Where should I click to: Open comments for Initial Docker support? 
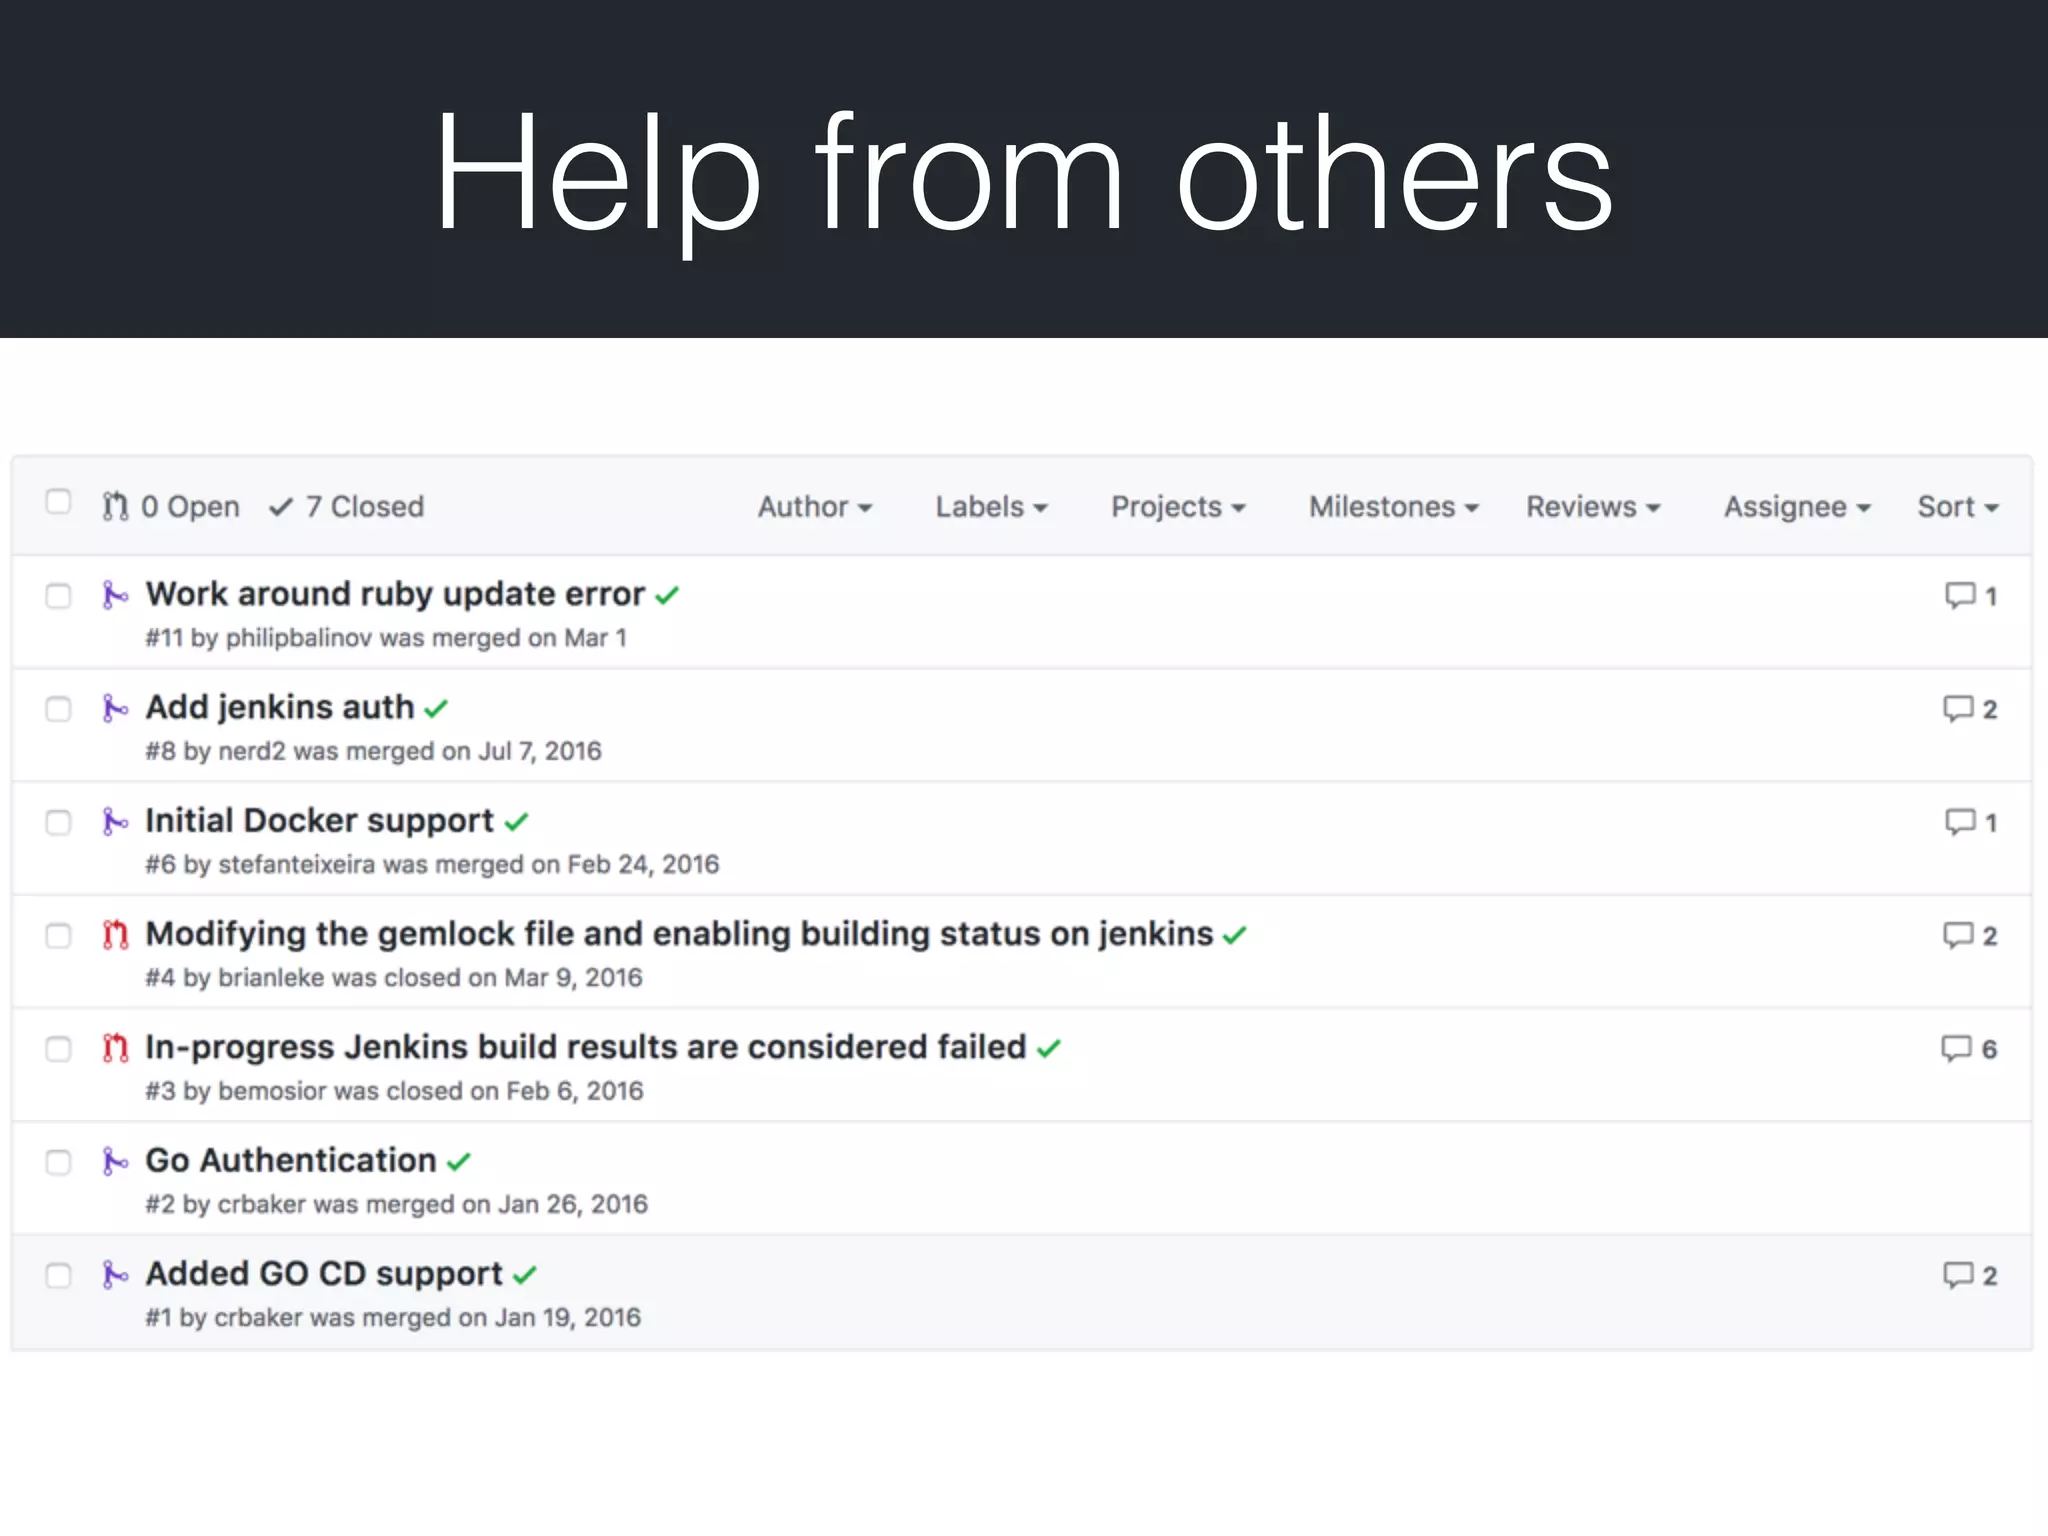click(x=1970, y=822)
